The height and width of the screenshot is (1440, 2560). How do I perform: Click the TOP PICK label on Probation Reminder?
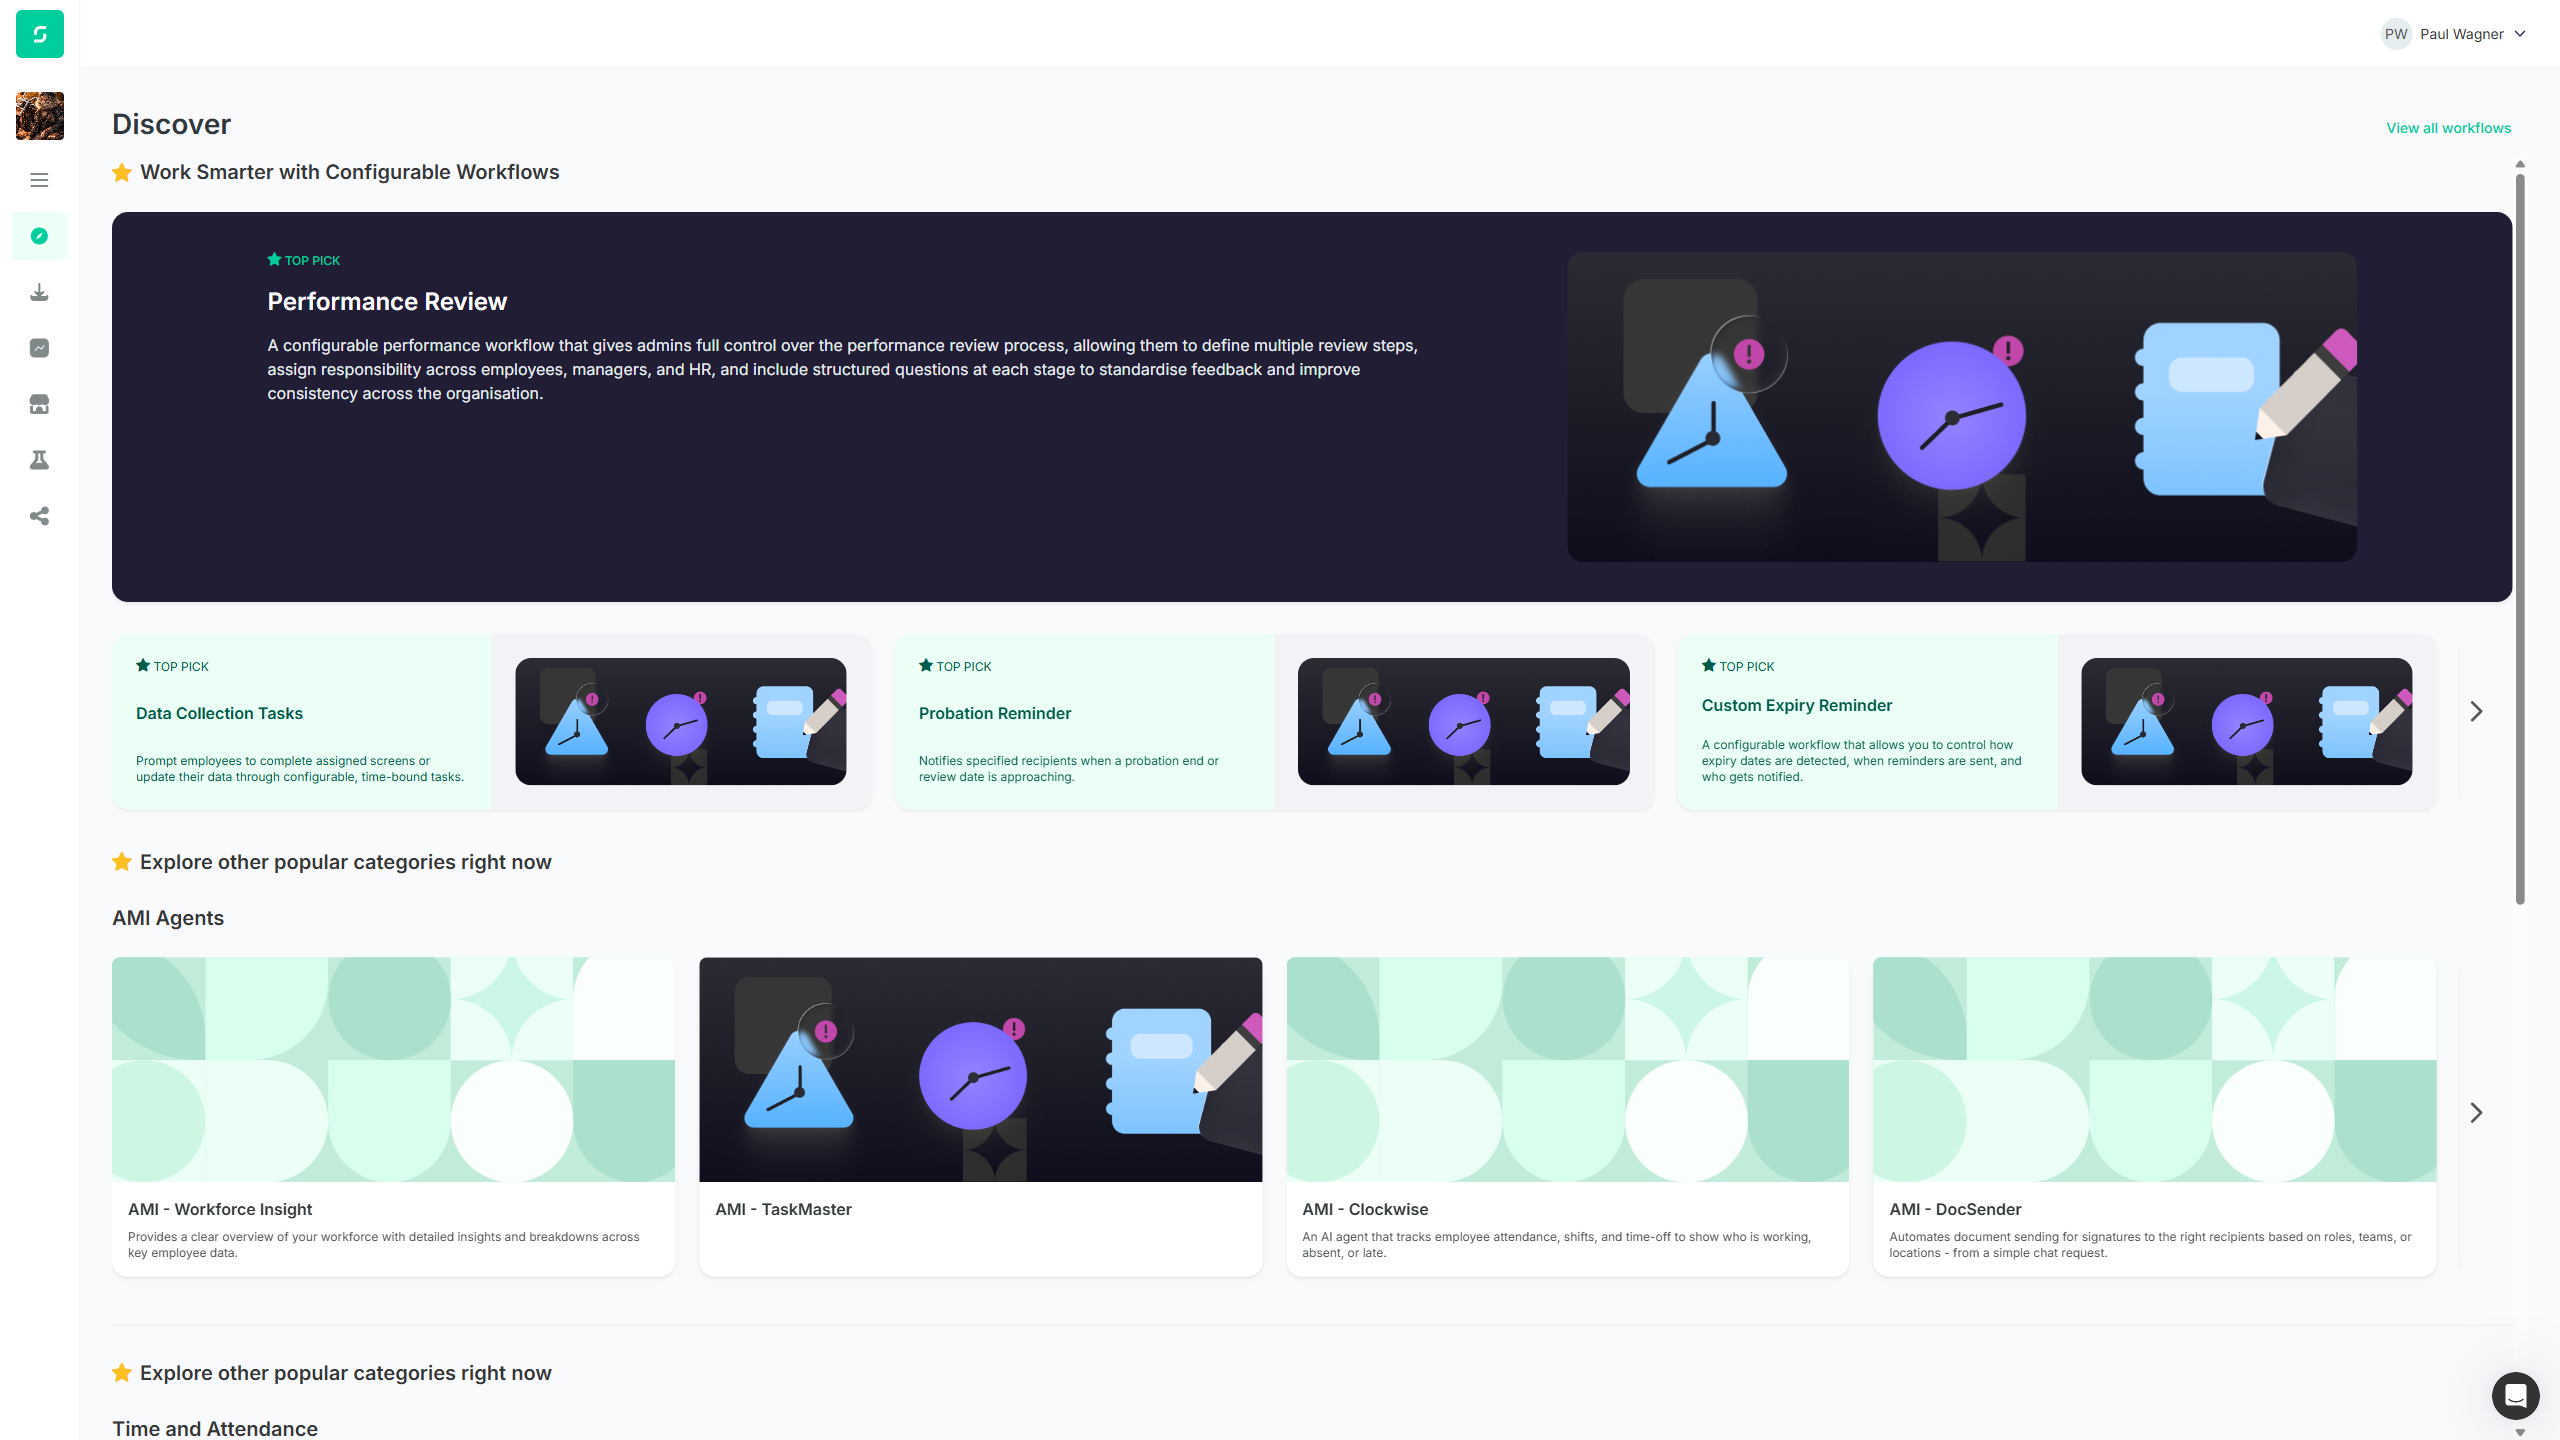(x=955, y=666)
